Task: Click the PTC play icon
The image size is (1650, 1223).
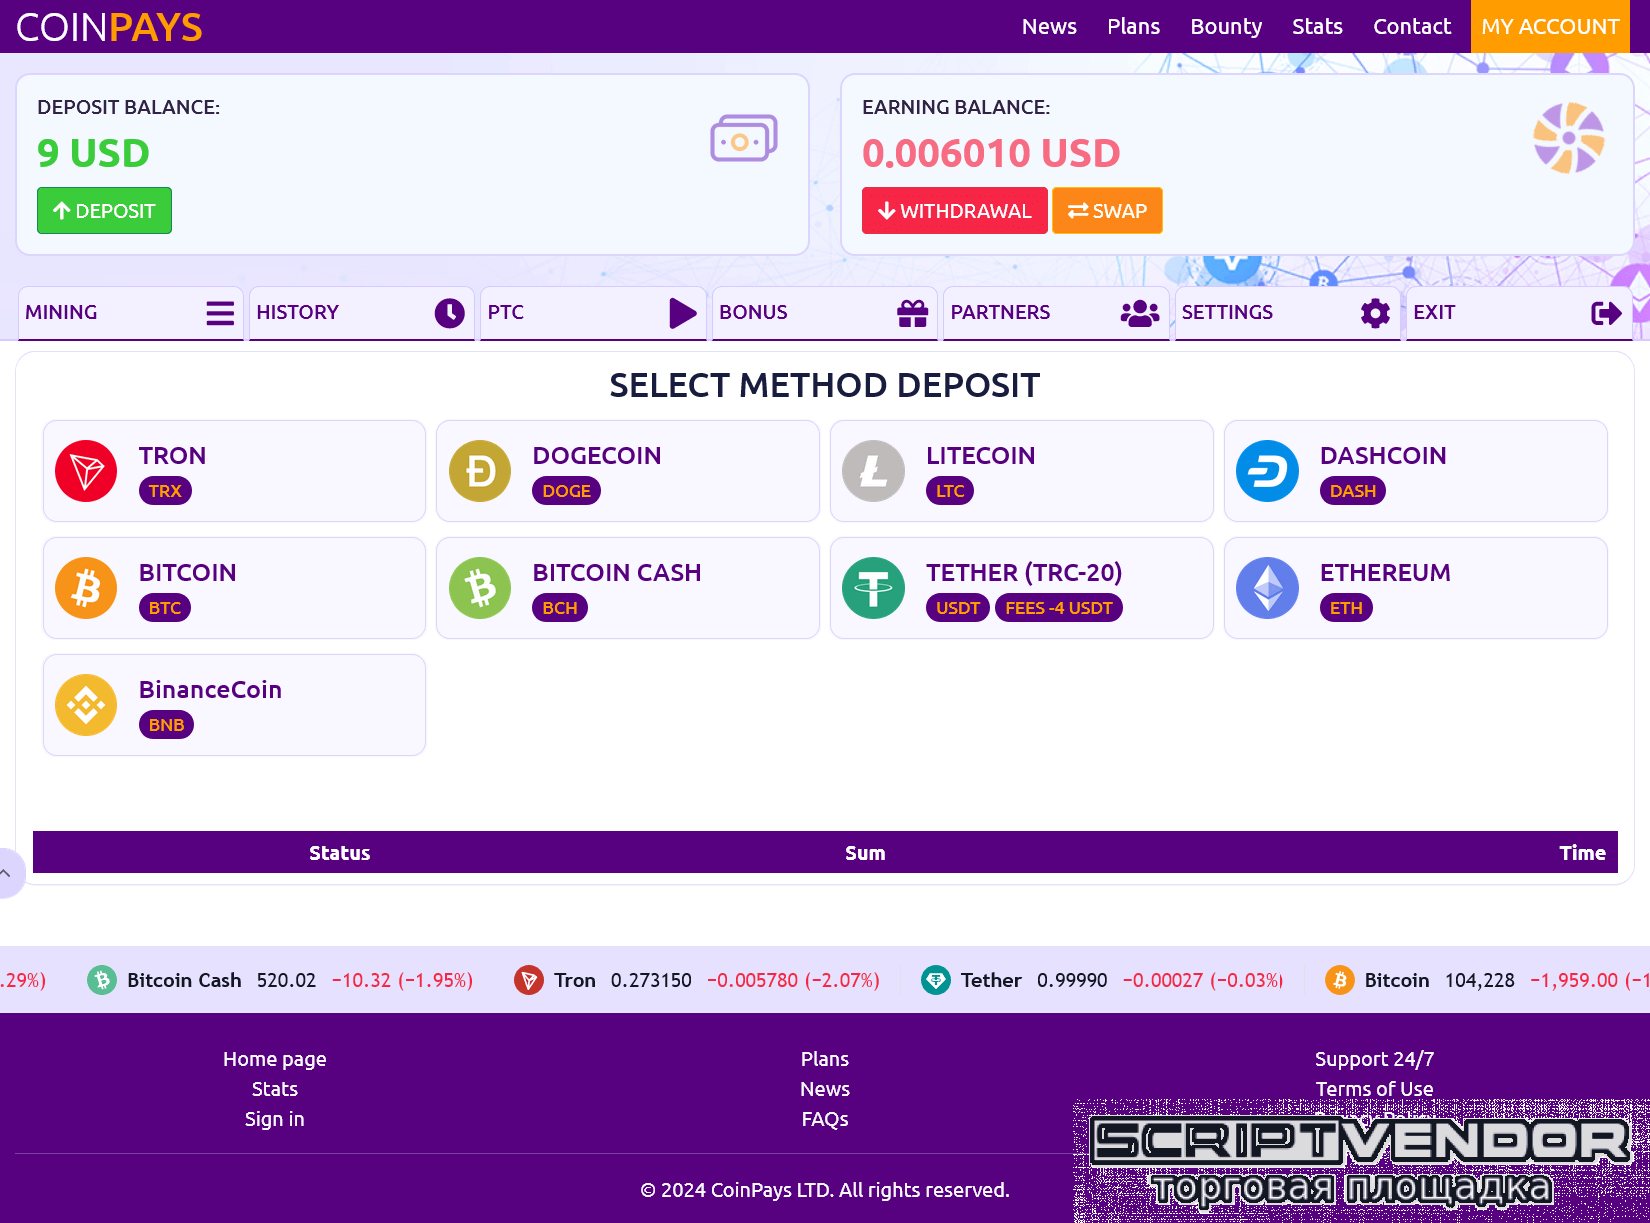Action: (x=683, y=313)
